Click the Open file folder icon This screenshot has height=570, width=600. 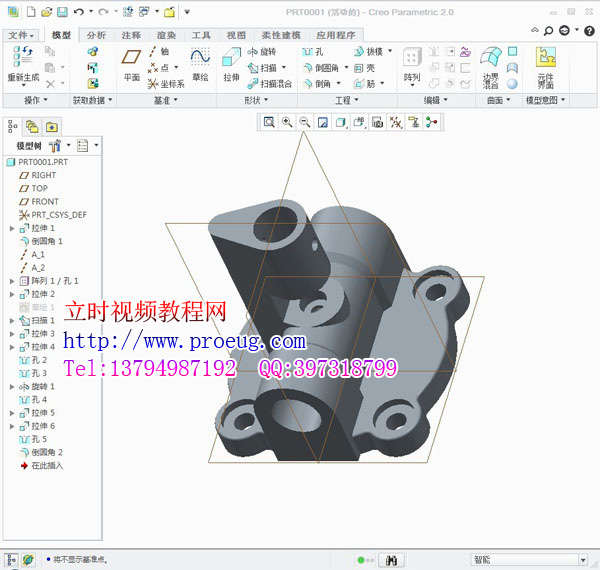tap(47, 12)
